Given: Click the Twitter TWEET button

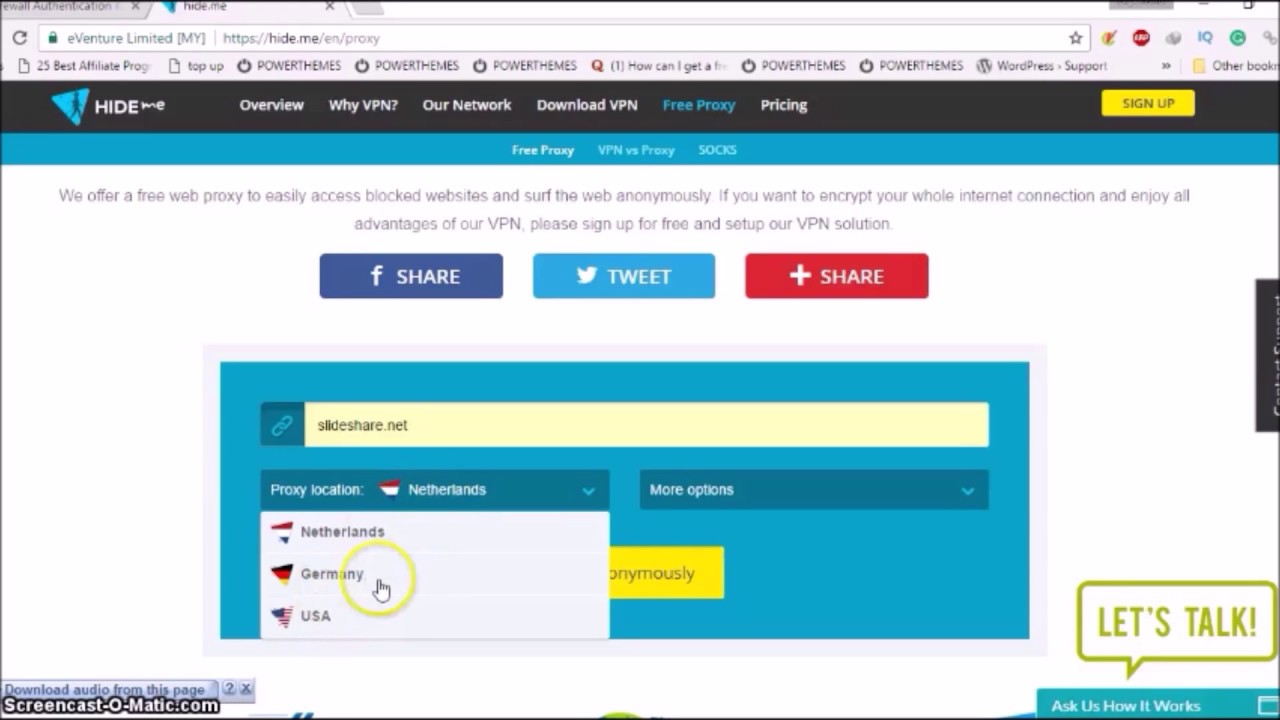Looking at the screenshot, I should click(x=624, y=276).
